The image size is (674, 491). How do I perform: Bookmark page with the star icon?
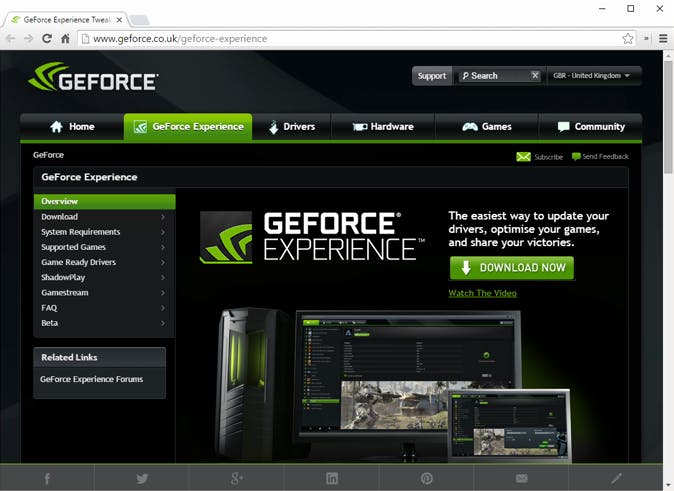[x=628, y=39]
